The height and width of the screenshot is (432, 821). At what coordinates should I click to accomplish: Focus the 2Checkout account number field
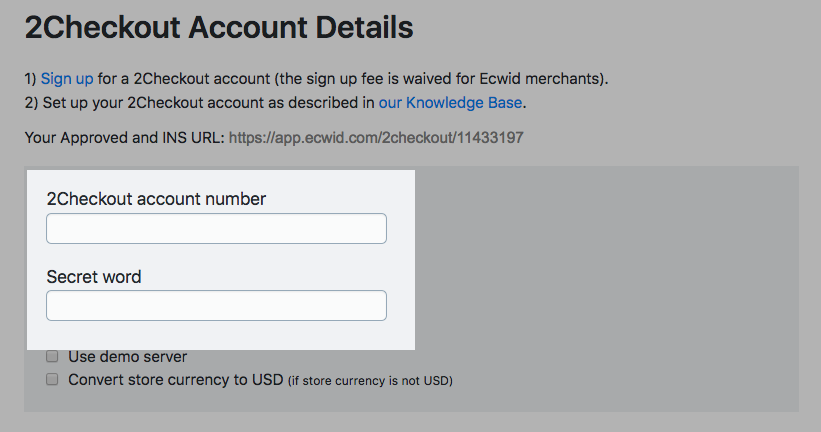point(216,228)
